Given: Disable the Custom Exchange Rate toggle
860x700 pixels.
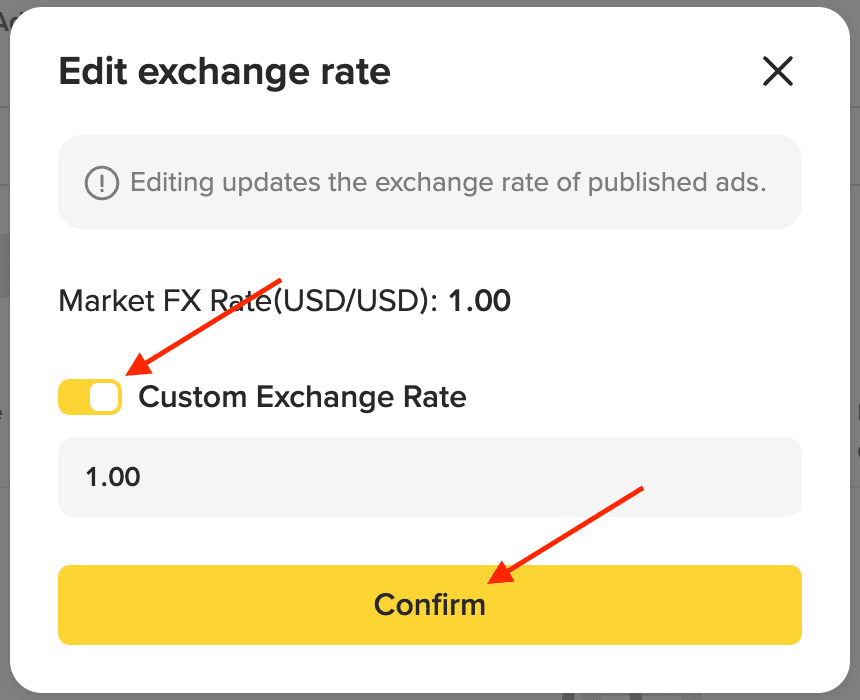Looking at the screenshot, I should pos(90,397).
